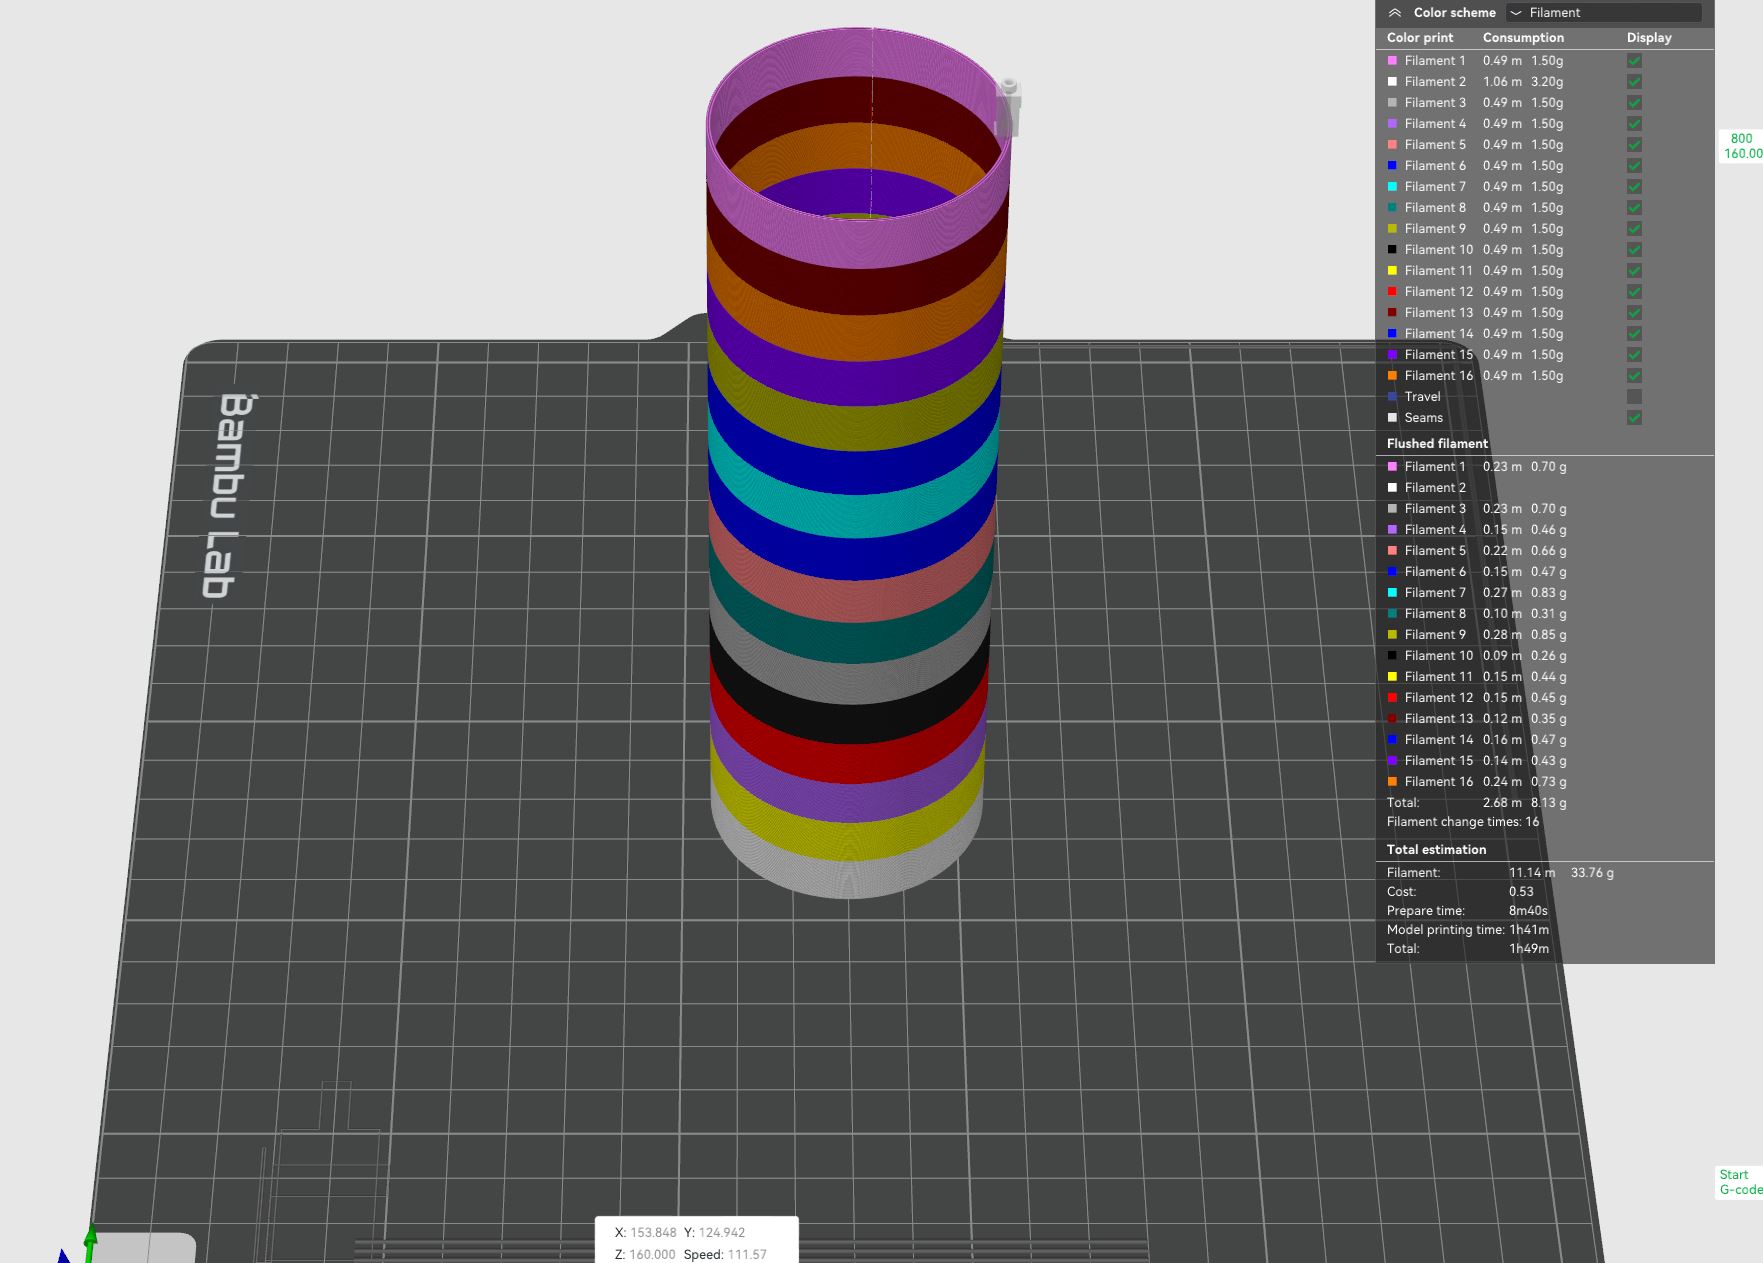This screenshot has height=1263, width=1763.
Task: Click the Z: 160.000 position readout
Action: click(645, 1255)
